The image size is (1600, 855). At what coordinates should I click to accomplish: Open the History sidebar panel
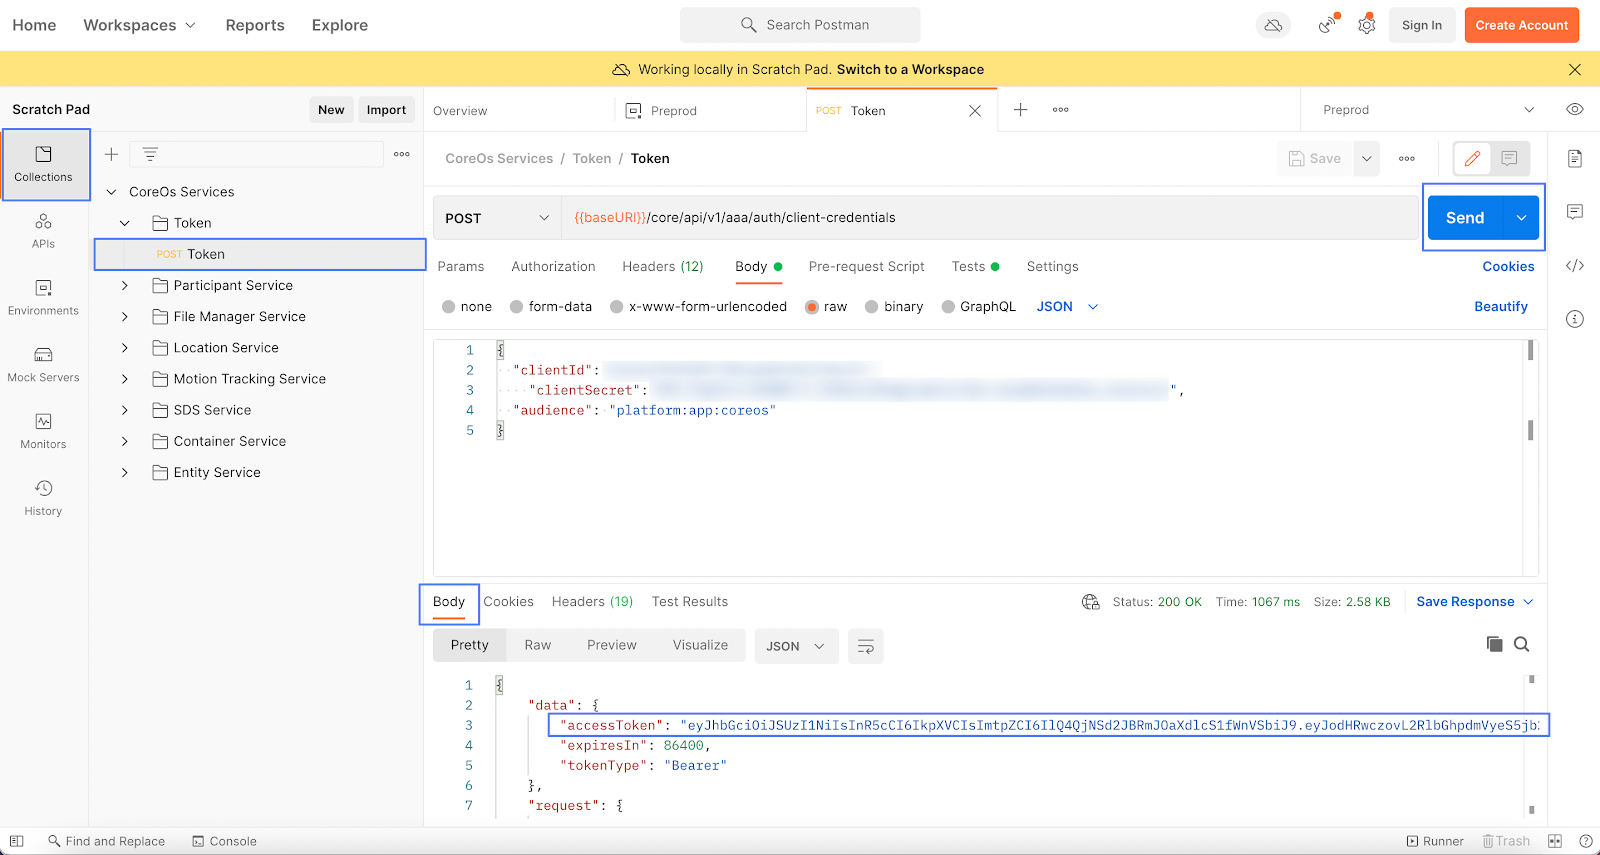pyautogui.click(x=43, y=498)
